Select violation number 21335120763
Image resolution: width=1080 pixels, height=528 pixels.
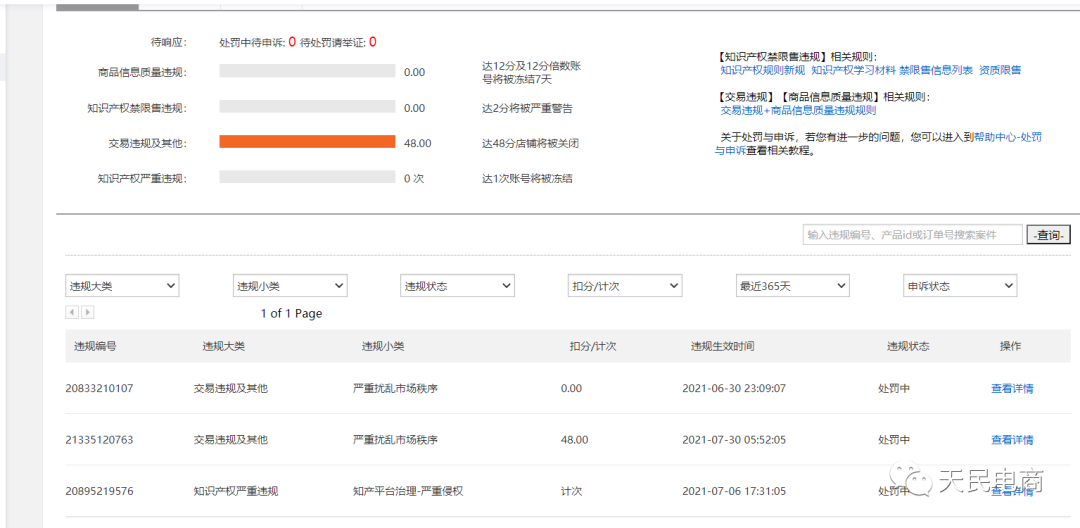click(99, 440)
